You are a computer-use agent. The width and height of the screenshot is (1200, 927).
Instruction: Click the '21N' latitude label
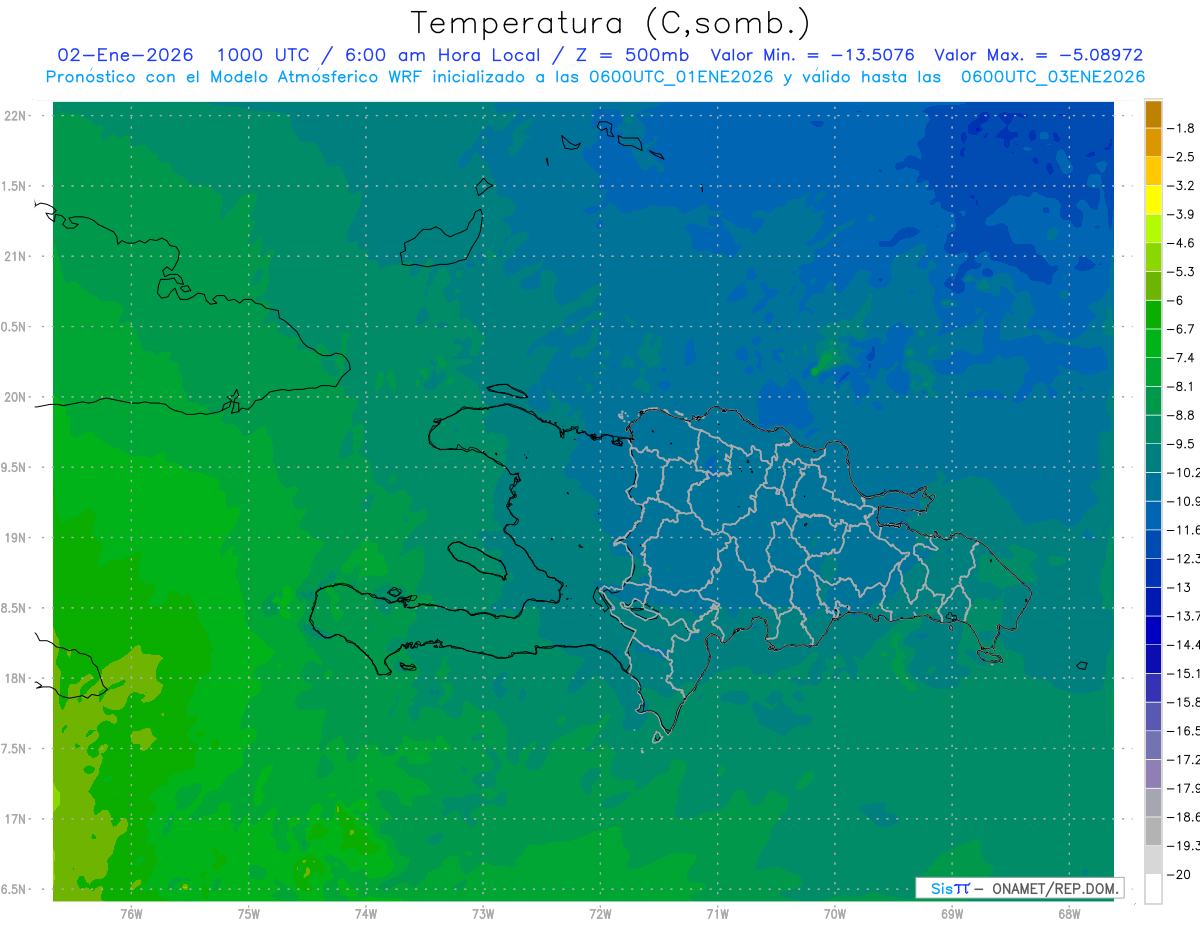pos(17,257)
